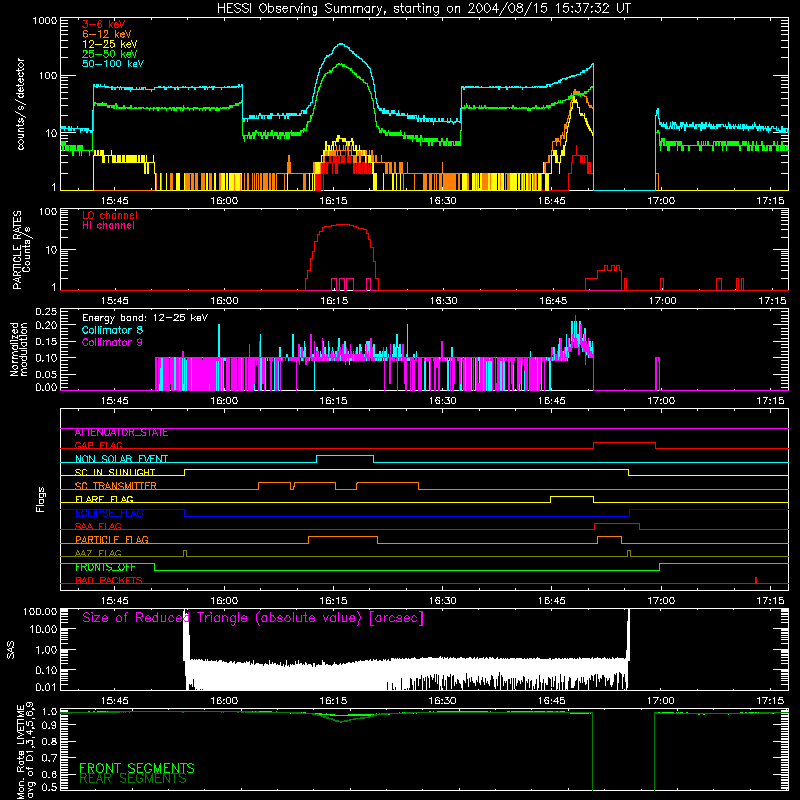Select the REAR SEGMENTS legend label
Viewport: 800px width, 800px height.
tap(133, 779)
